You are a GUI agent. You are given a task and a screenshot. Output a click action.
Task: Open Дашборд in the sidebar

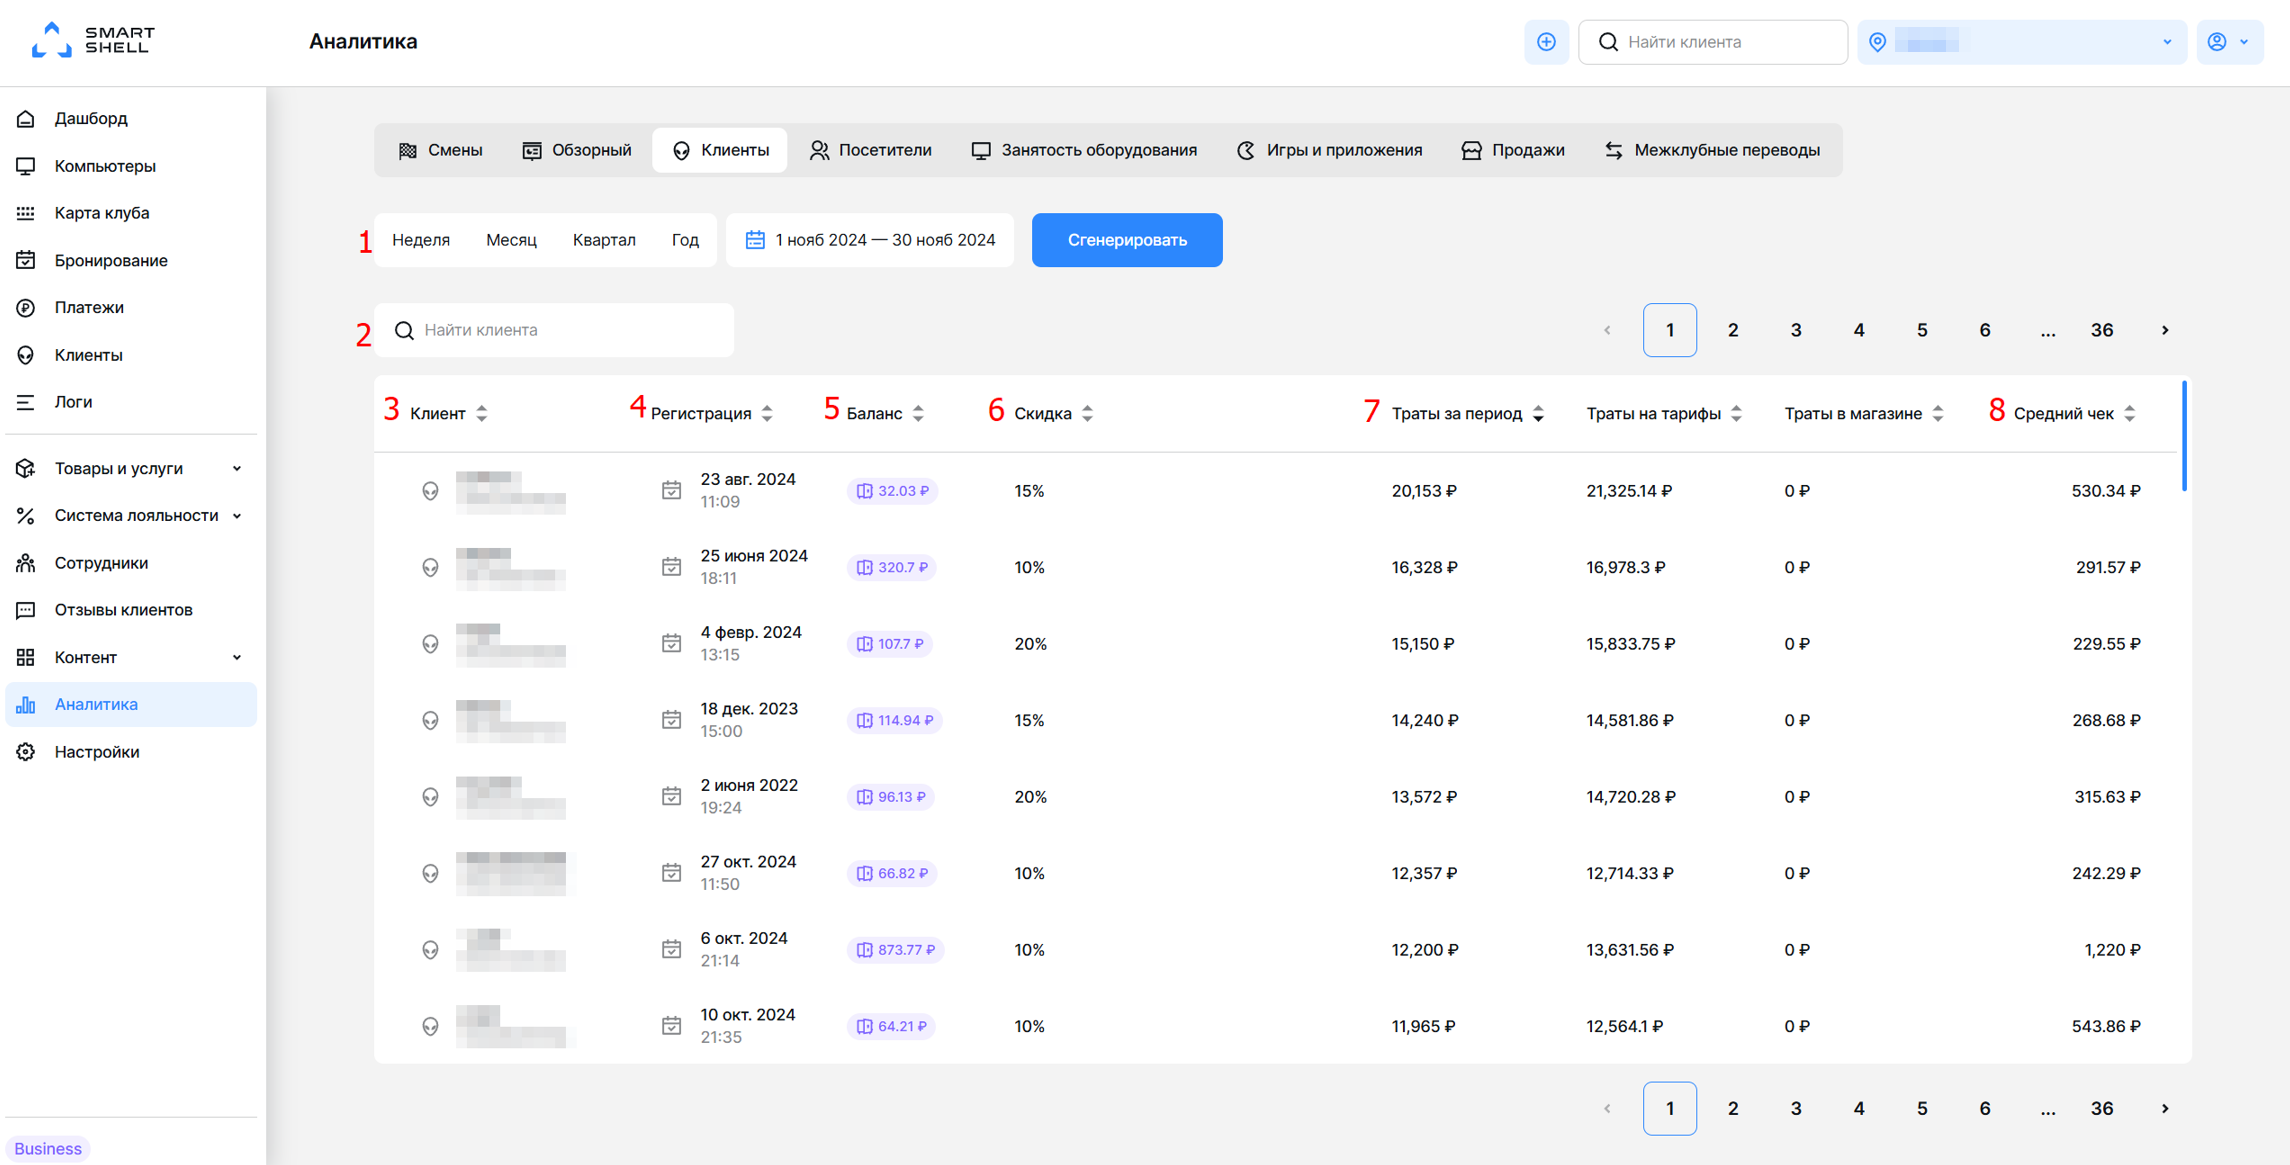(x=131, y=118)
